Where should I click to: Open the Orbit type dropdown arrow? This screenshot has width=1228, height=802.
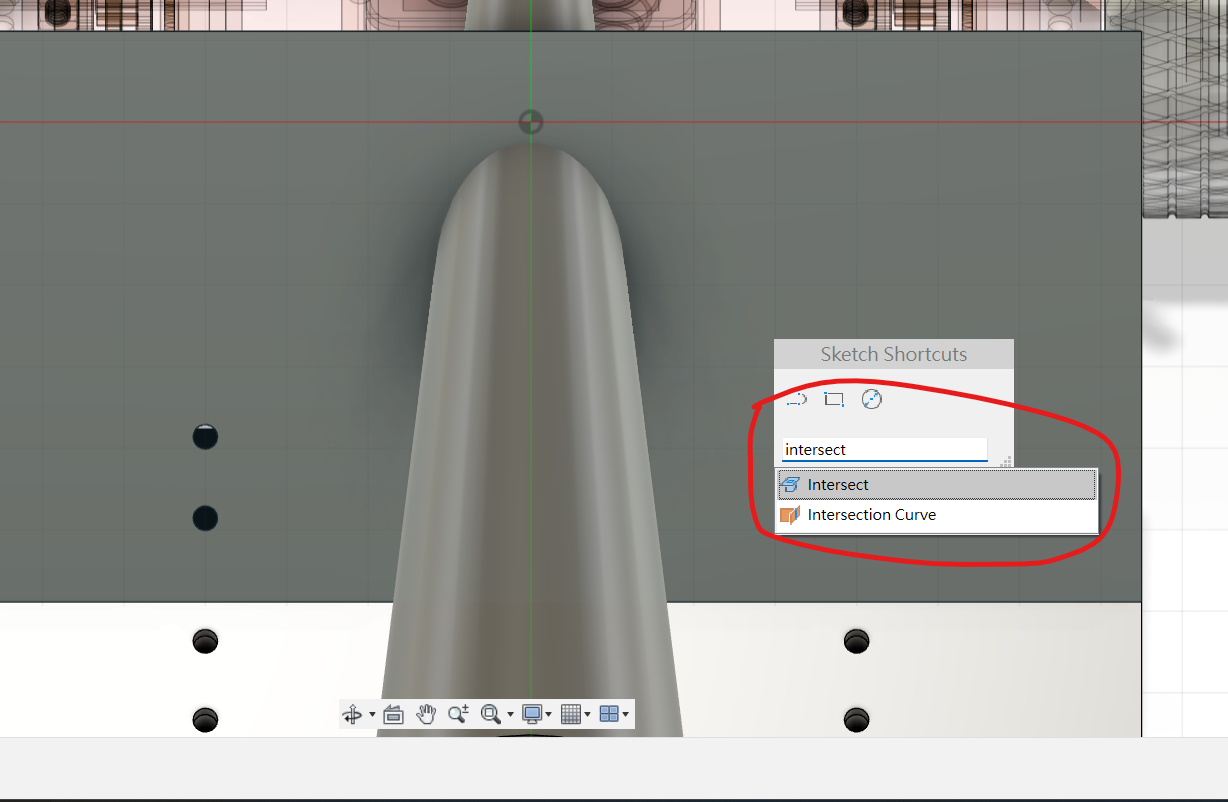click(x=372, y=714)
